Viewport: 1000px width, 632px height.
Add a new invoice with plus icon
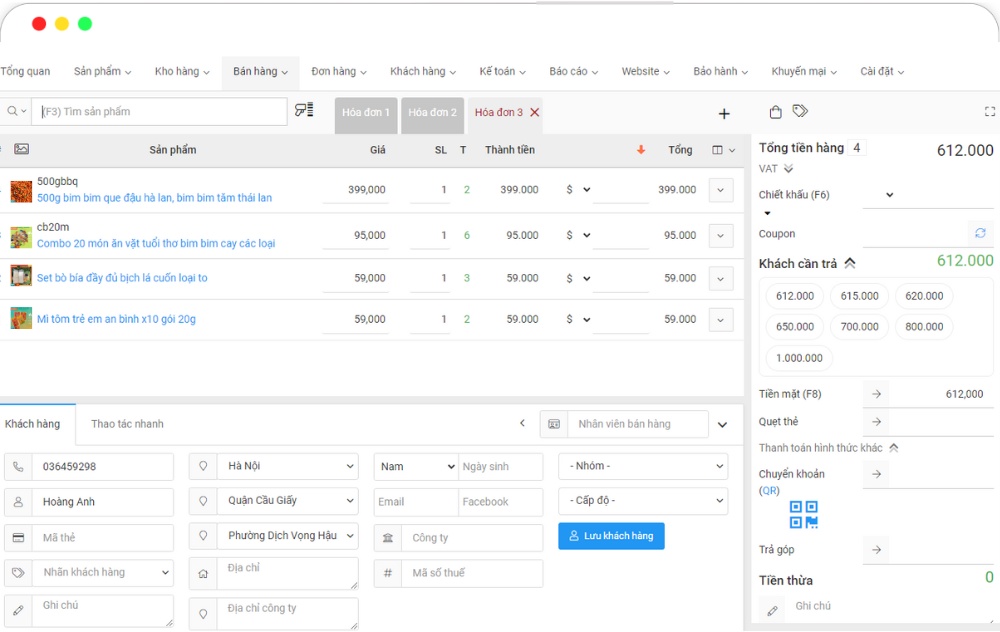[724, 114]
